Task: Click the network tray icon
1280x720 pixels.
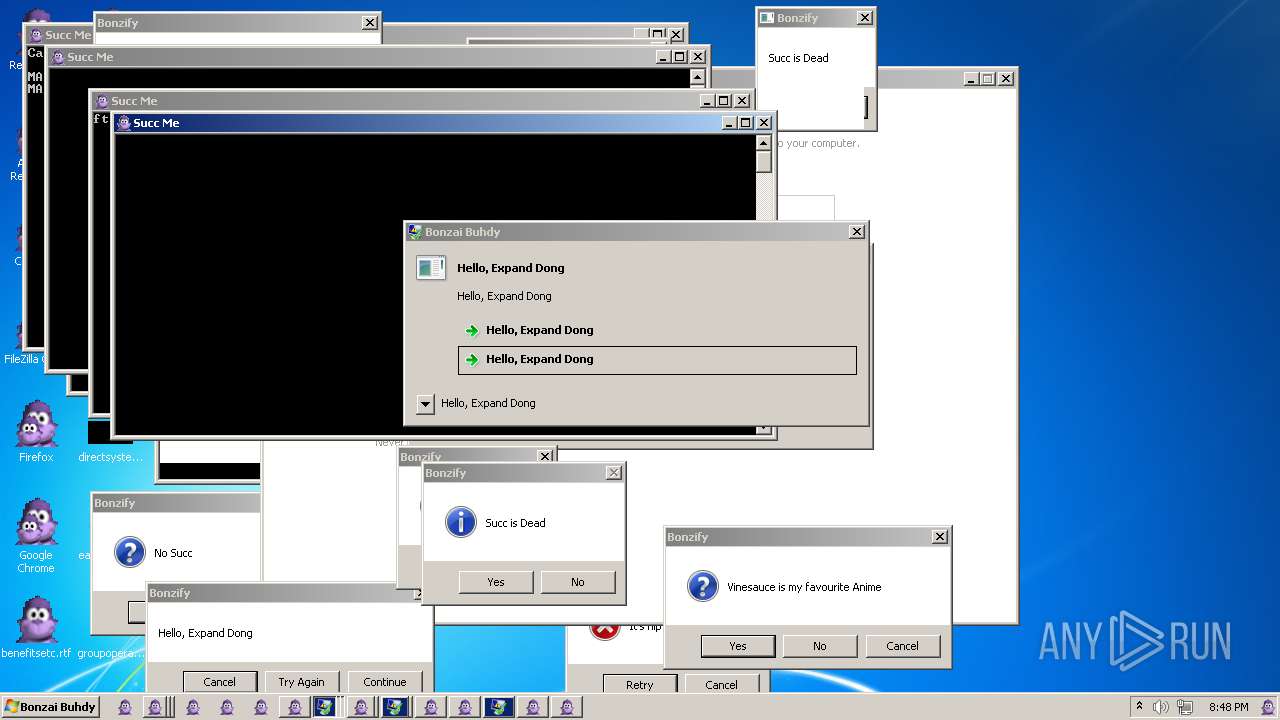Action: tap(1184, 707)
